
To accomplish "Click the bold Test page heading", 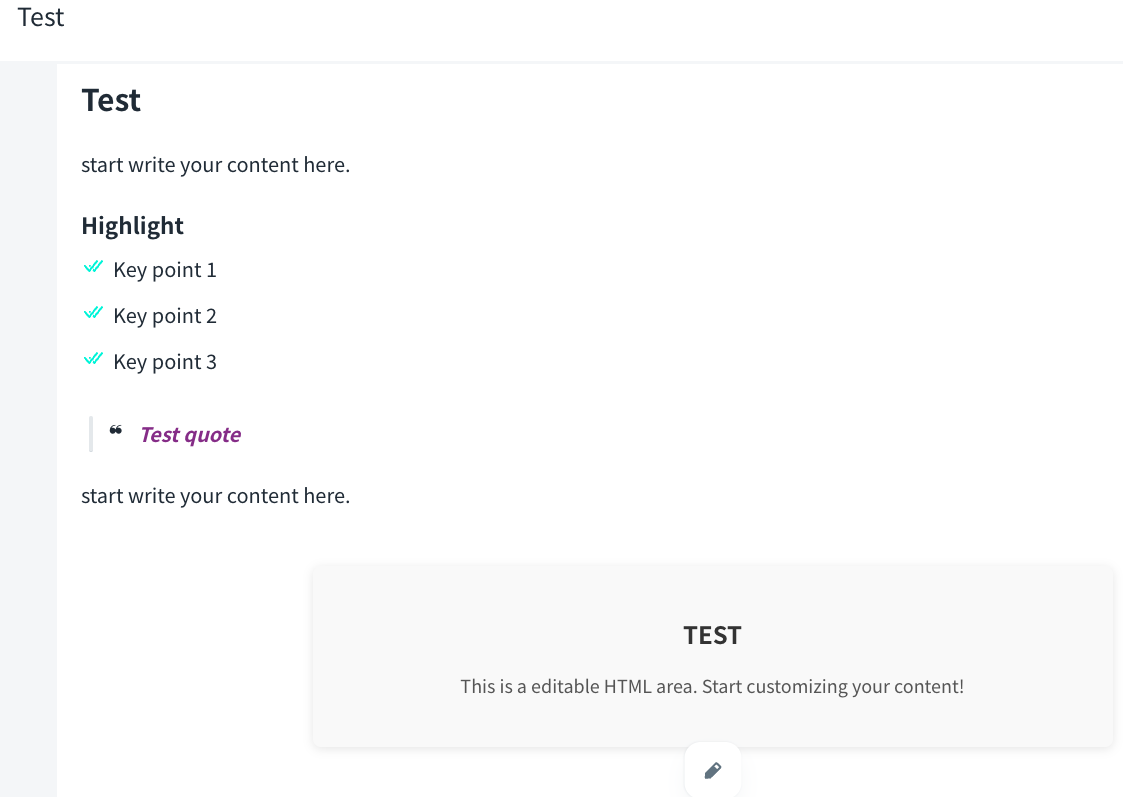I will click(x=111, y=101).
